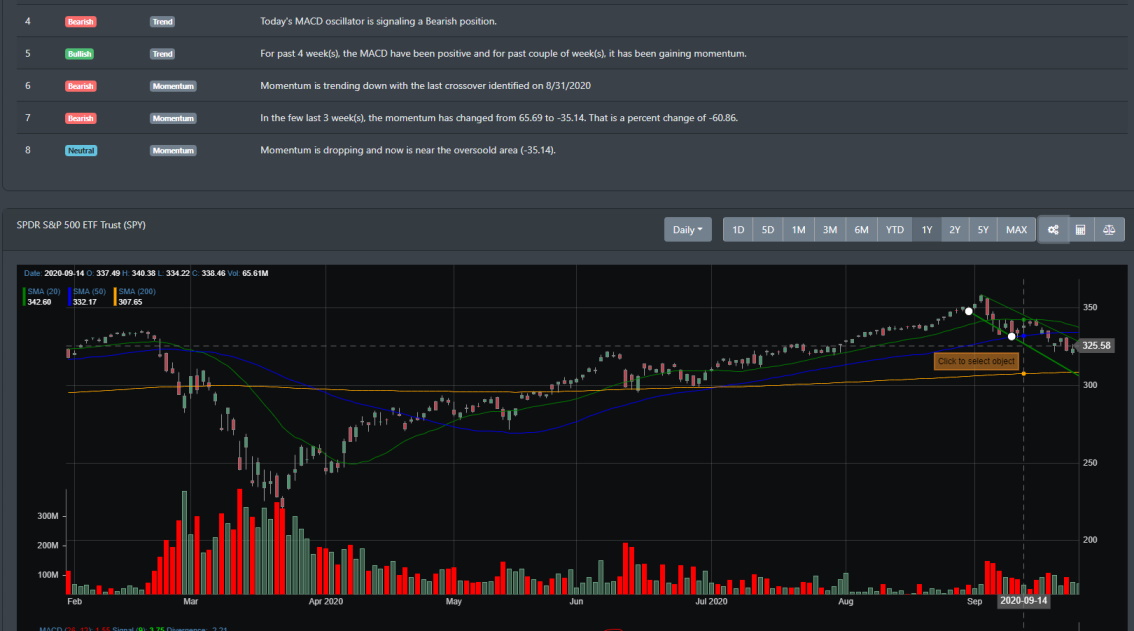
Task: Switch chart to 1M range
Action: [798, 230]
